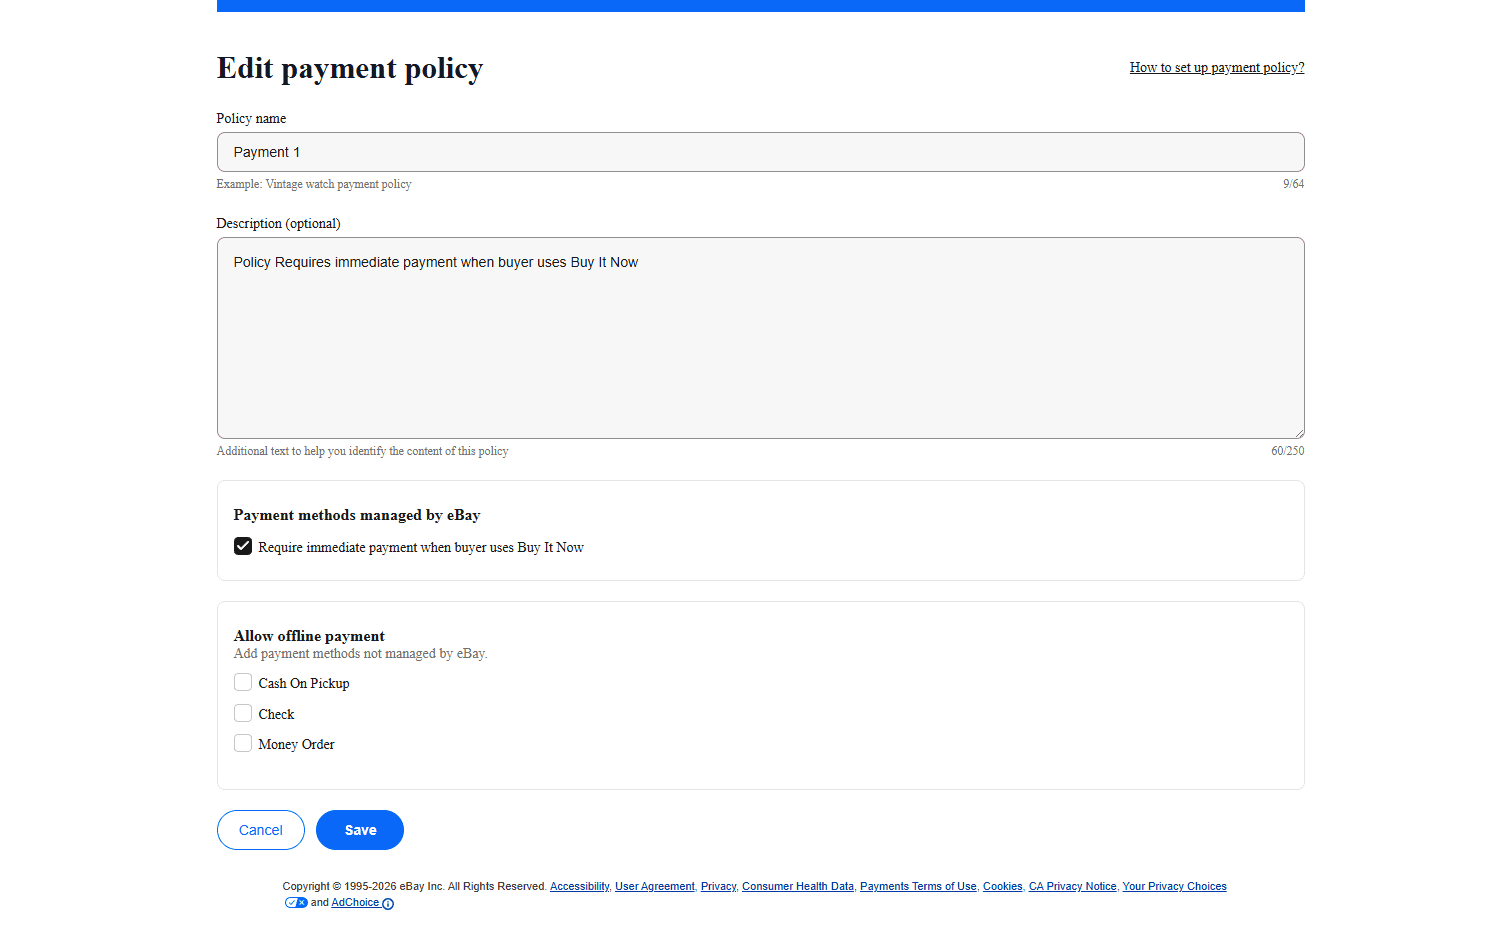Open the User Agreement page
The width and height of the screenshot is (1497, 939).
click(x=654, y=886)
